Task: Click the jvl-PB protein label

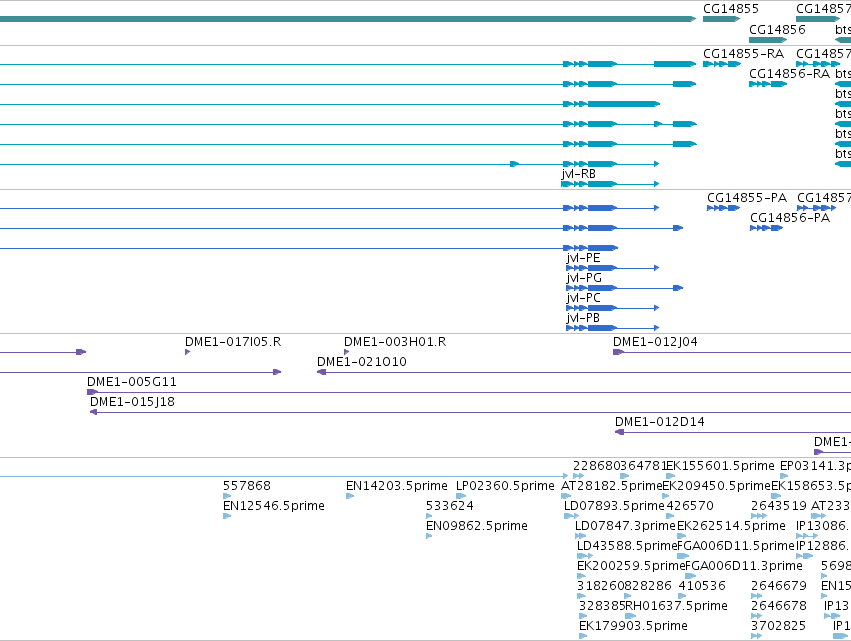Action: coord(583,318)
